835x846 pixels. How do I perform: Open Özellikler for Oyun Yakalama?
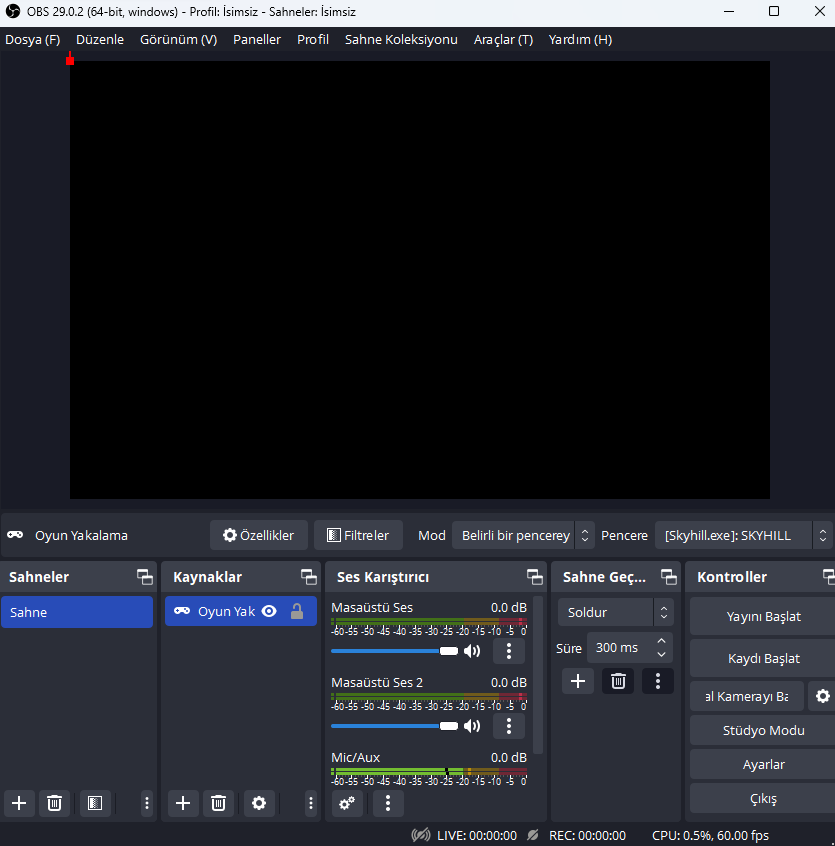click(x=259, y=535)
